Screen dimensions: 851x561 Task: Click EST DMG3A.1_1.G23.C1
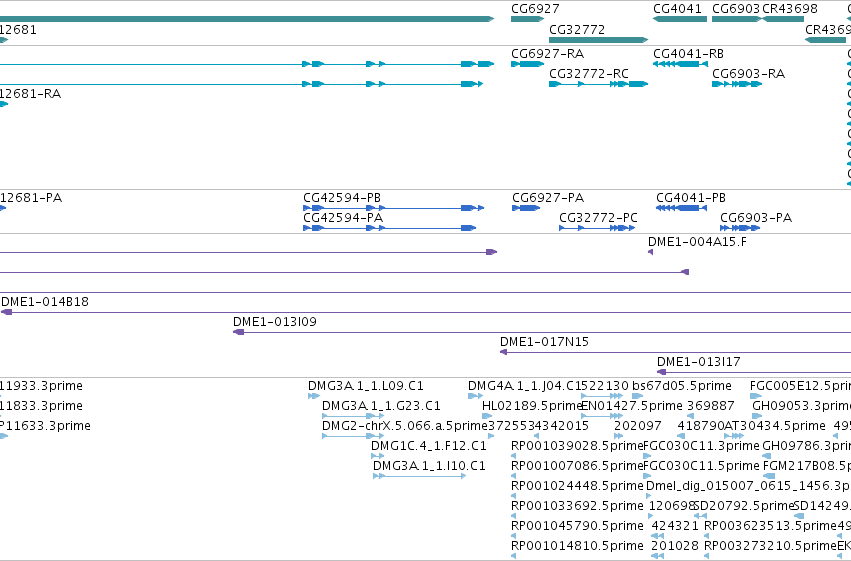tap(353, 416)
